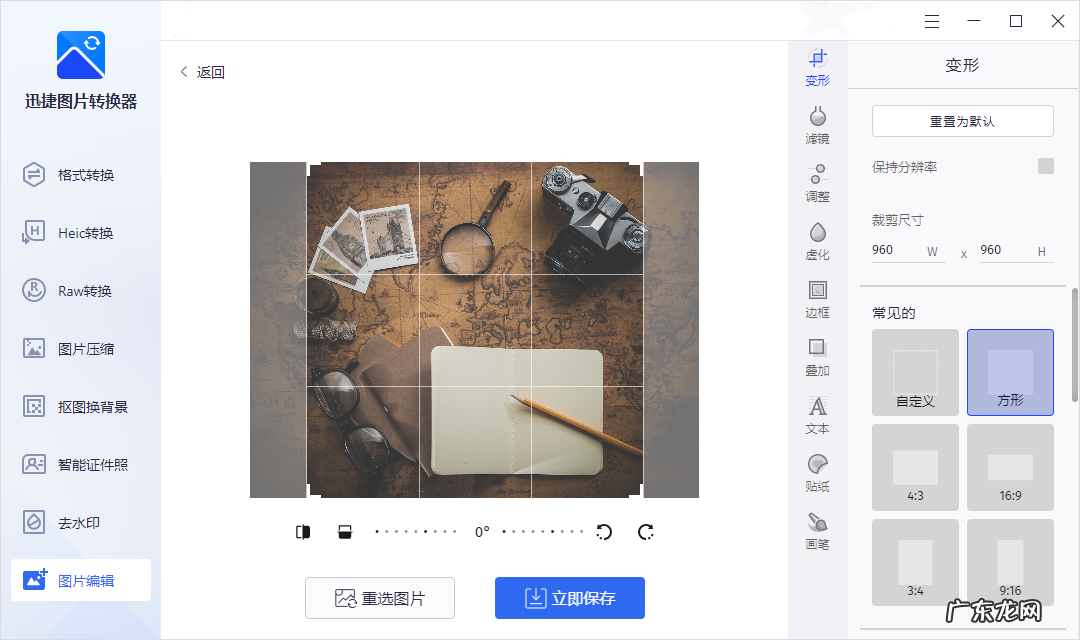Select the 虚化 blur tool

[817, 240]
